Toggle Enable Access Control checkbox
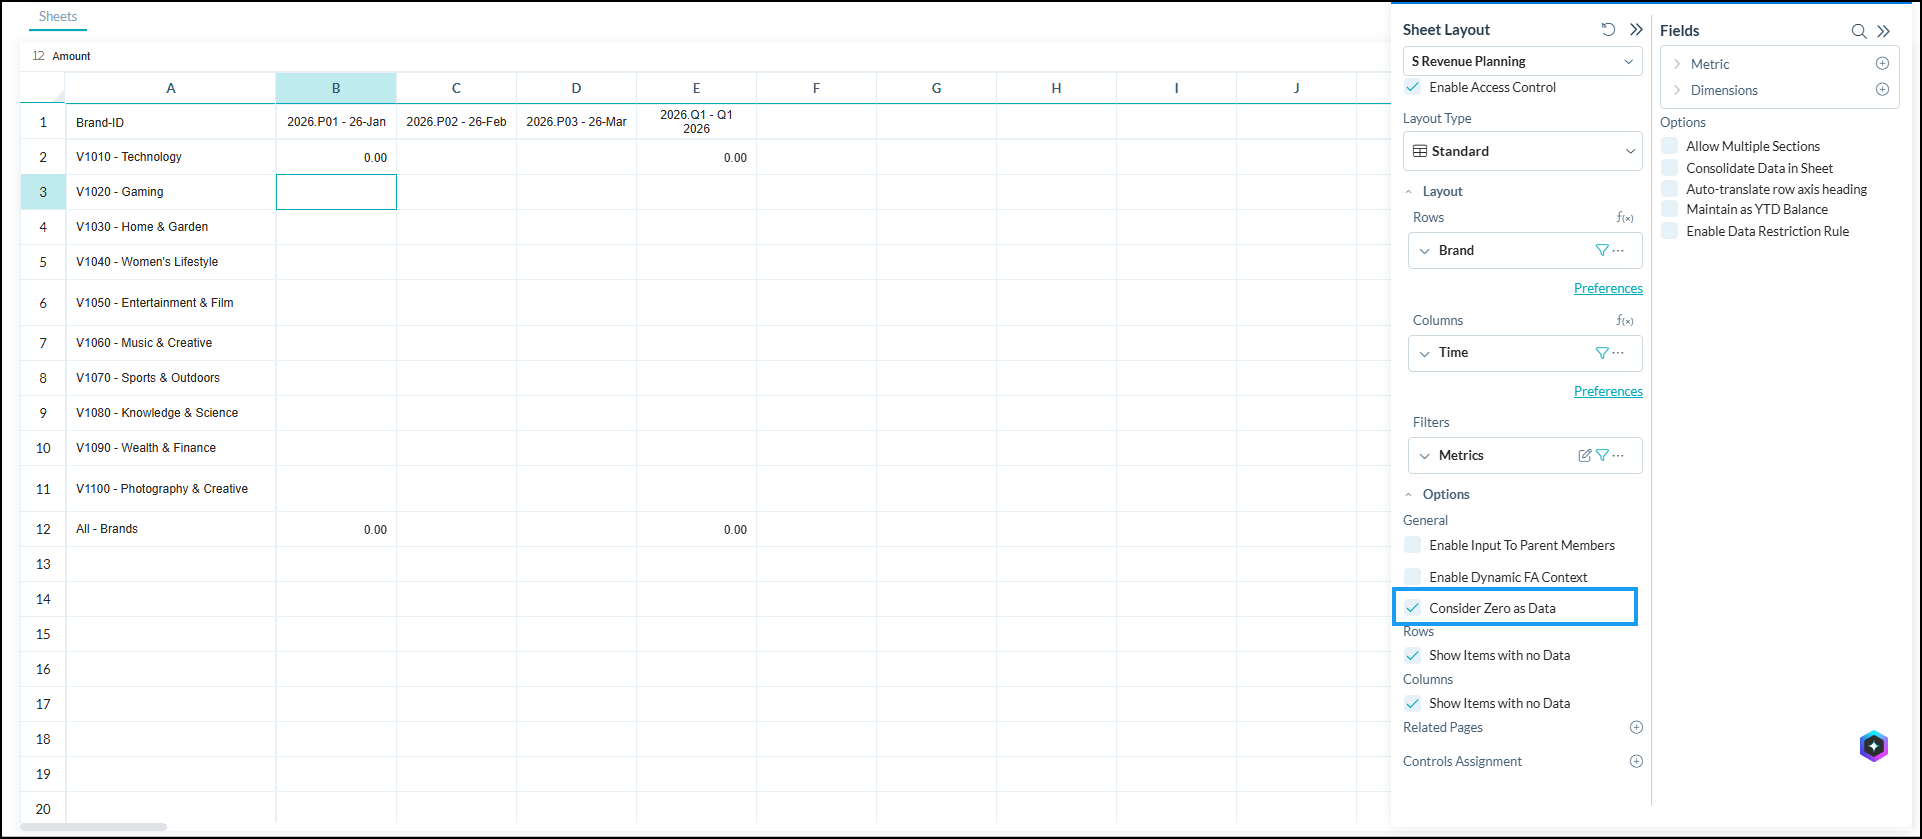The height and width of the screenshot is (839, 1922). [x=1412, y=87]
